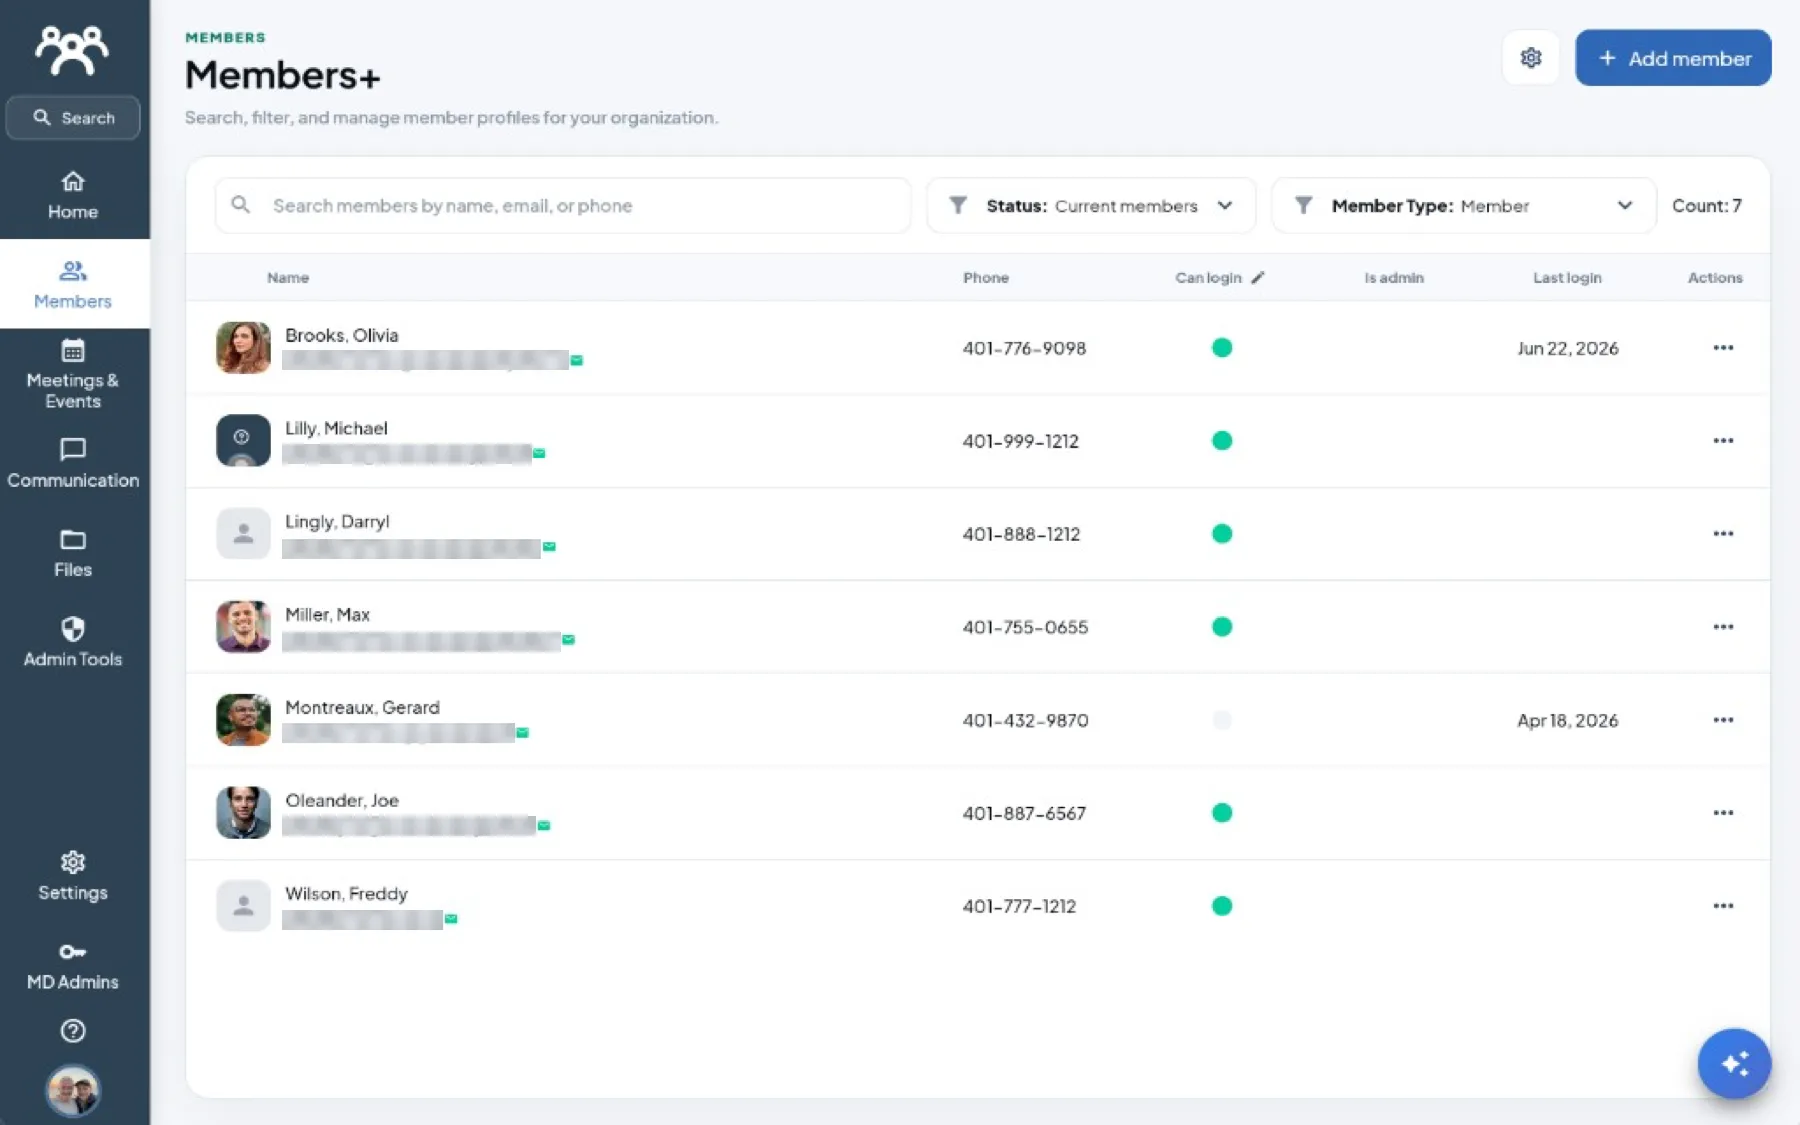Open Meetings & Events in sidebar
This screenshot has width=1800, height=1125.
tap(73, 375)
